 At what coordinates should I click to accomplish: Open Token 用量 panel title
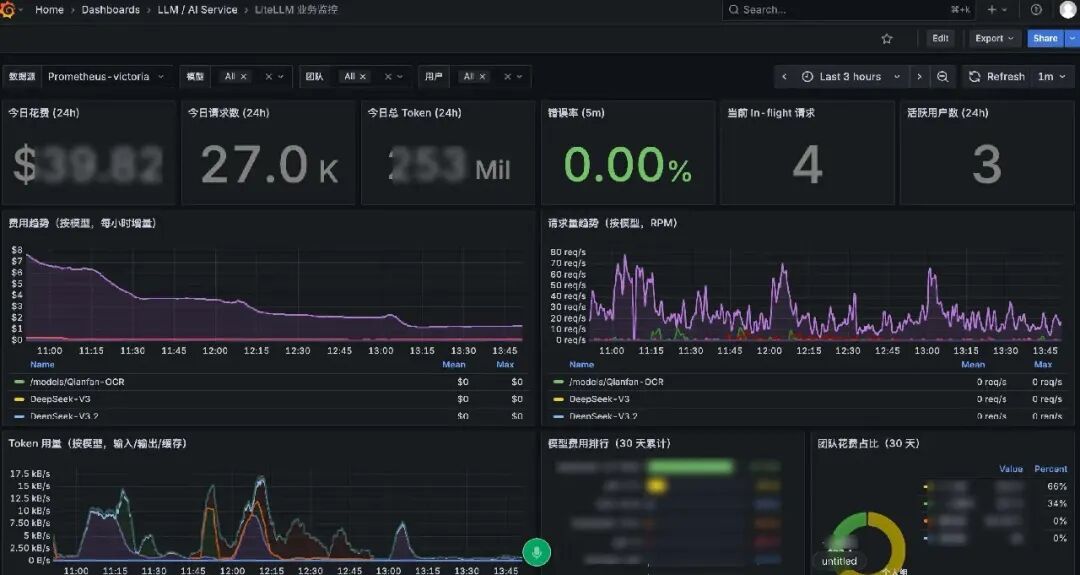pyautogui.click(x=98, y=443)
